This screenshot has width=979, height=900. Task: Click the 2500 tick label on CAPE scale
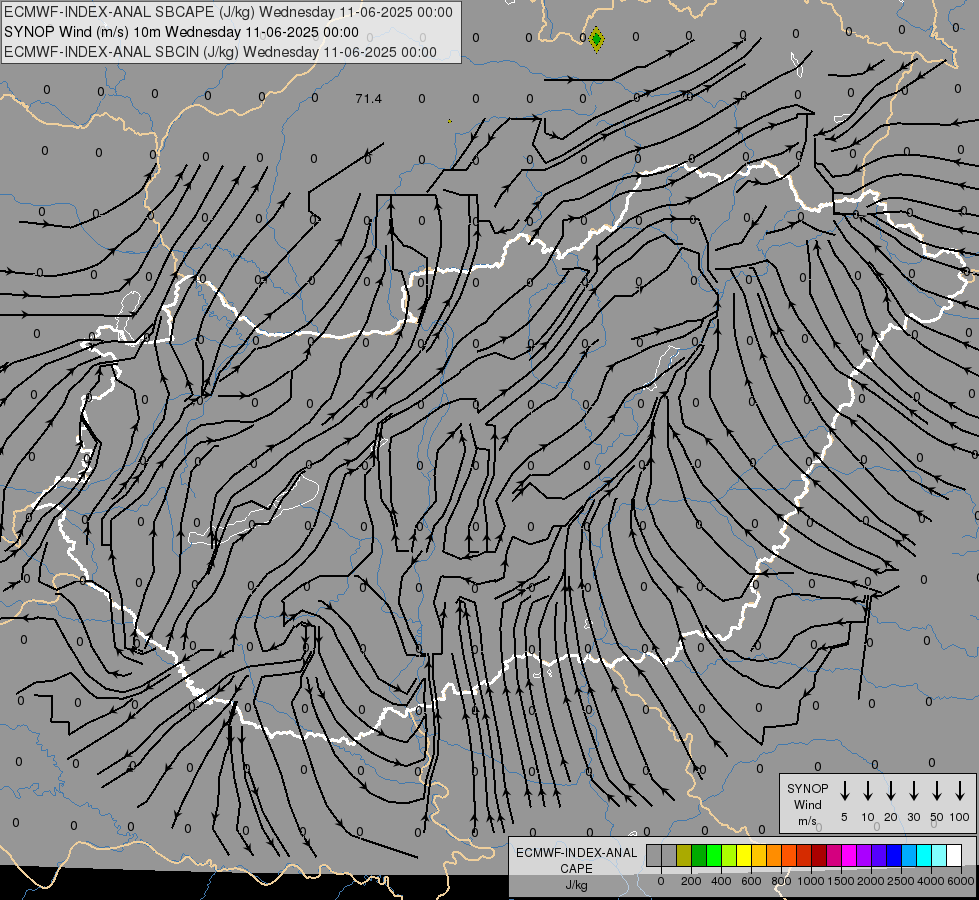tap(900, 881)
